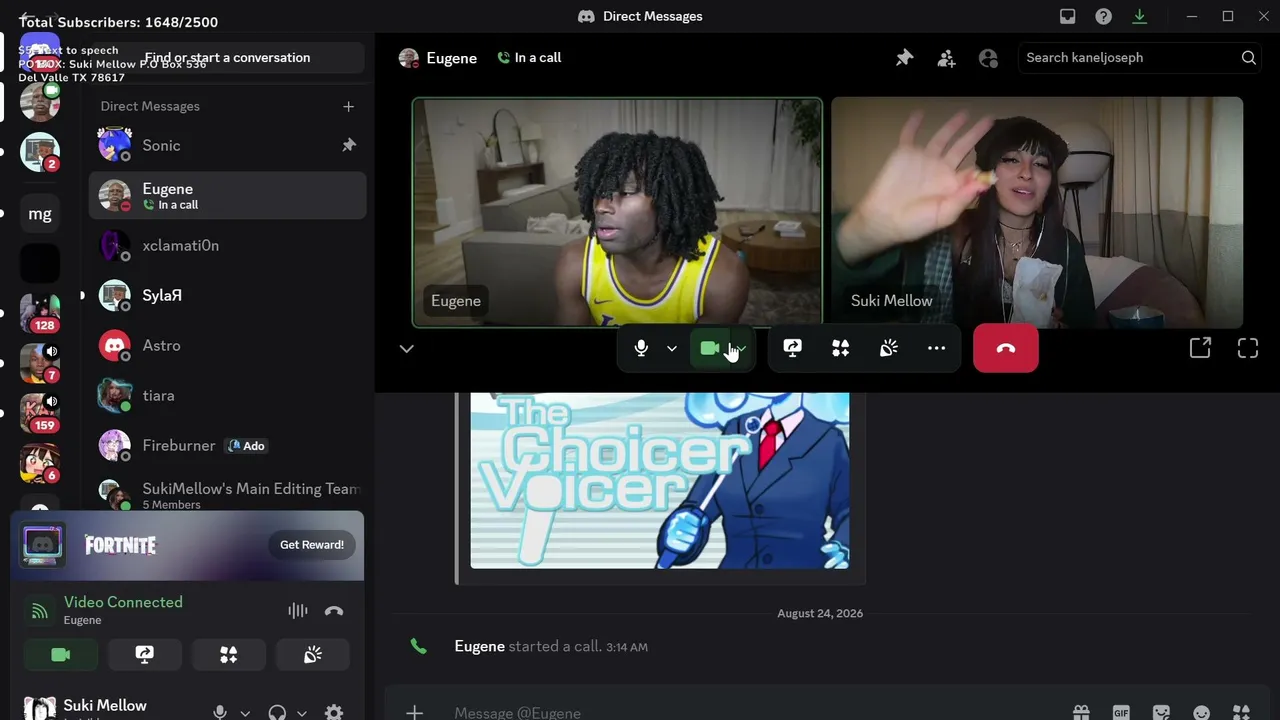Click Find or start a conversation
The height and width of the screenshot is (720, 1280).
228,58
